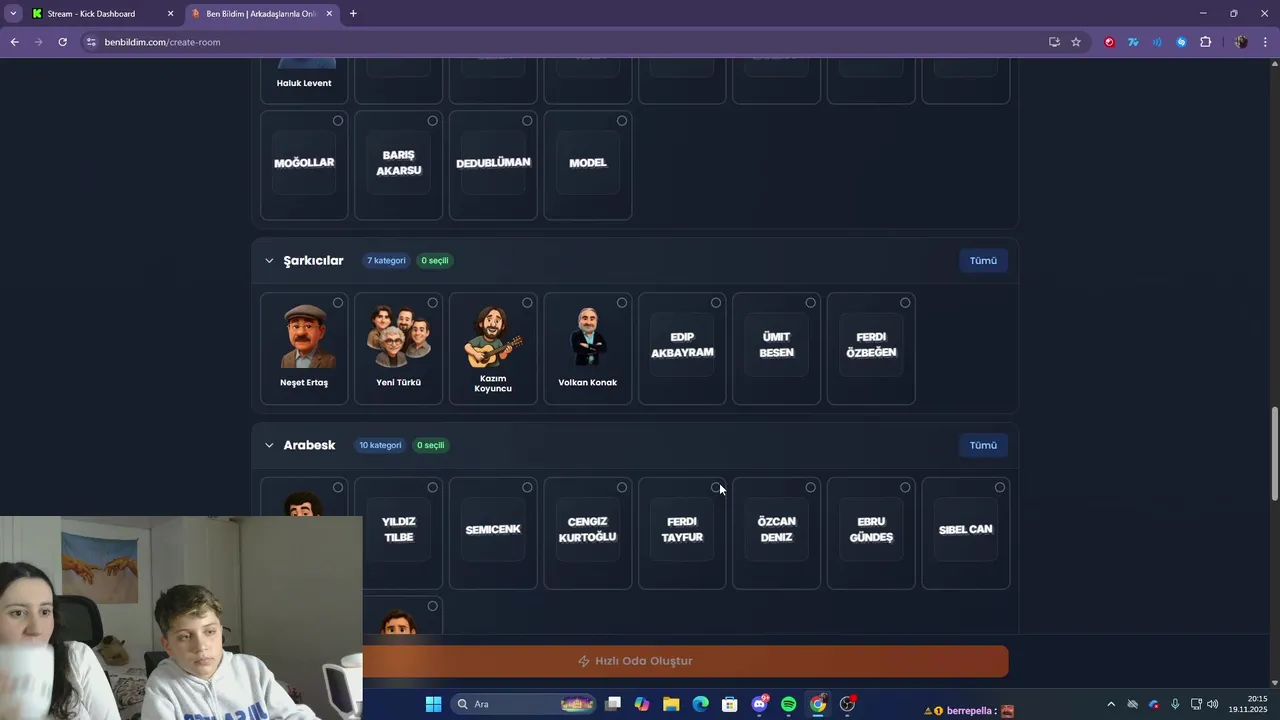This screenshot has height=720, width=1280.
Task: Open the 7TV extension icon
Action: [x=1133, y=42]
